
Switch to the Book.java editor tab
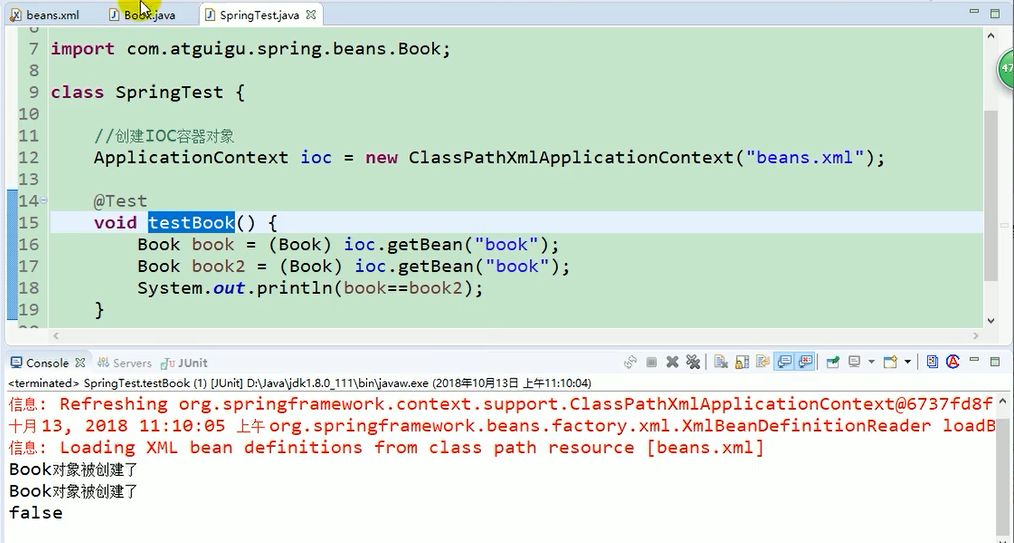142,15
